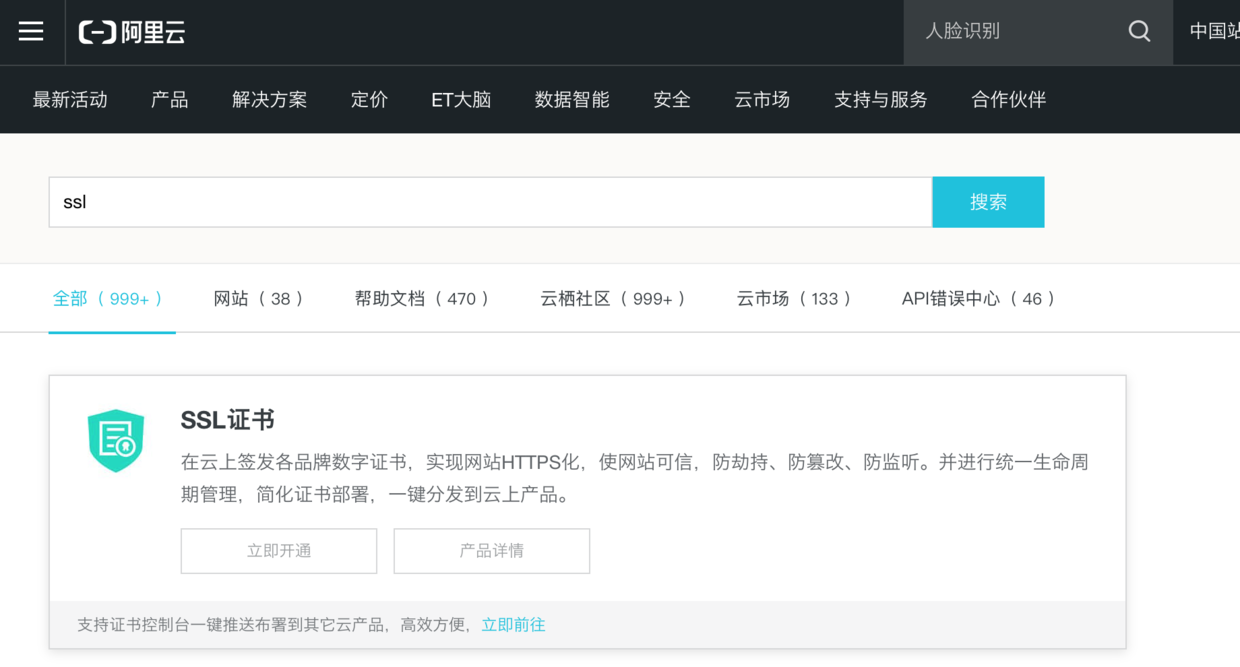This screenshot has height=667, width=1240.
Task: Open the 定价 menu item
Action: [x=369, y=100]
